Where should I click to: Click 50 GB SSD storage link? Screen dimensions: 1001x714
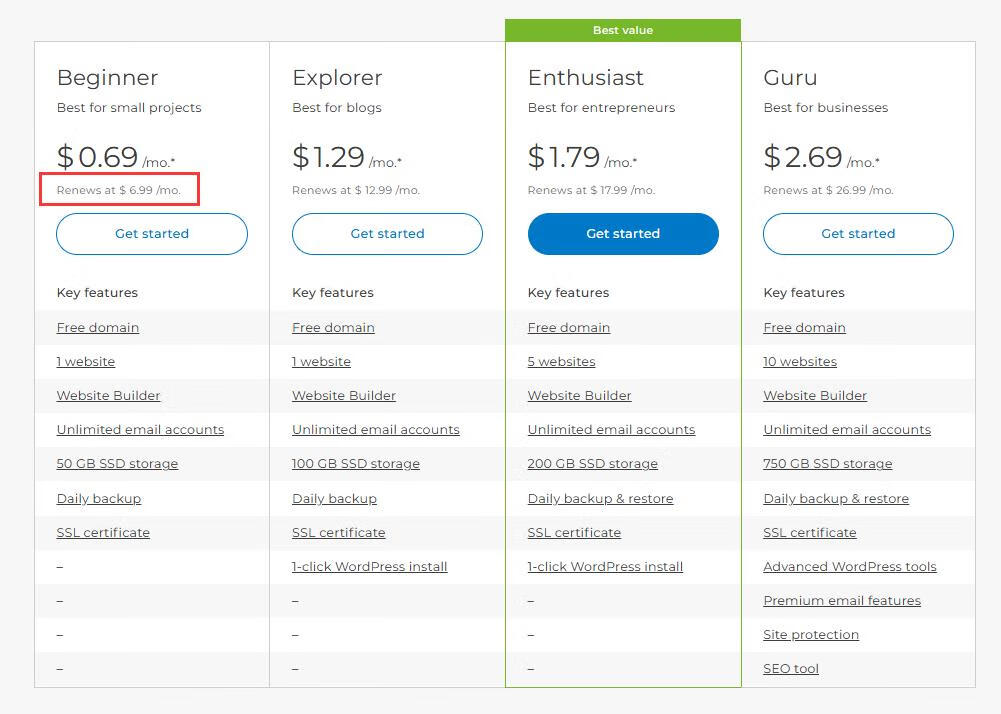click(117, 464)
